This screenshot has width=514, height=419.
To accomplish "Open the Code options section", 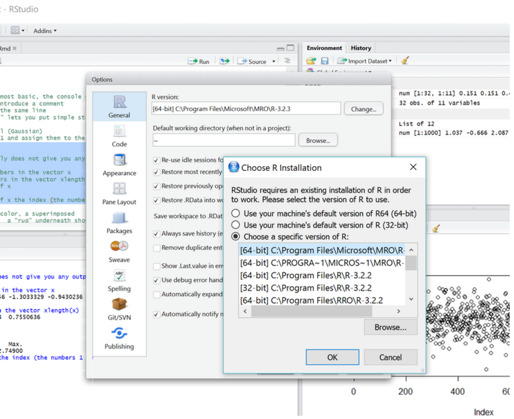I will (119, 136).
